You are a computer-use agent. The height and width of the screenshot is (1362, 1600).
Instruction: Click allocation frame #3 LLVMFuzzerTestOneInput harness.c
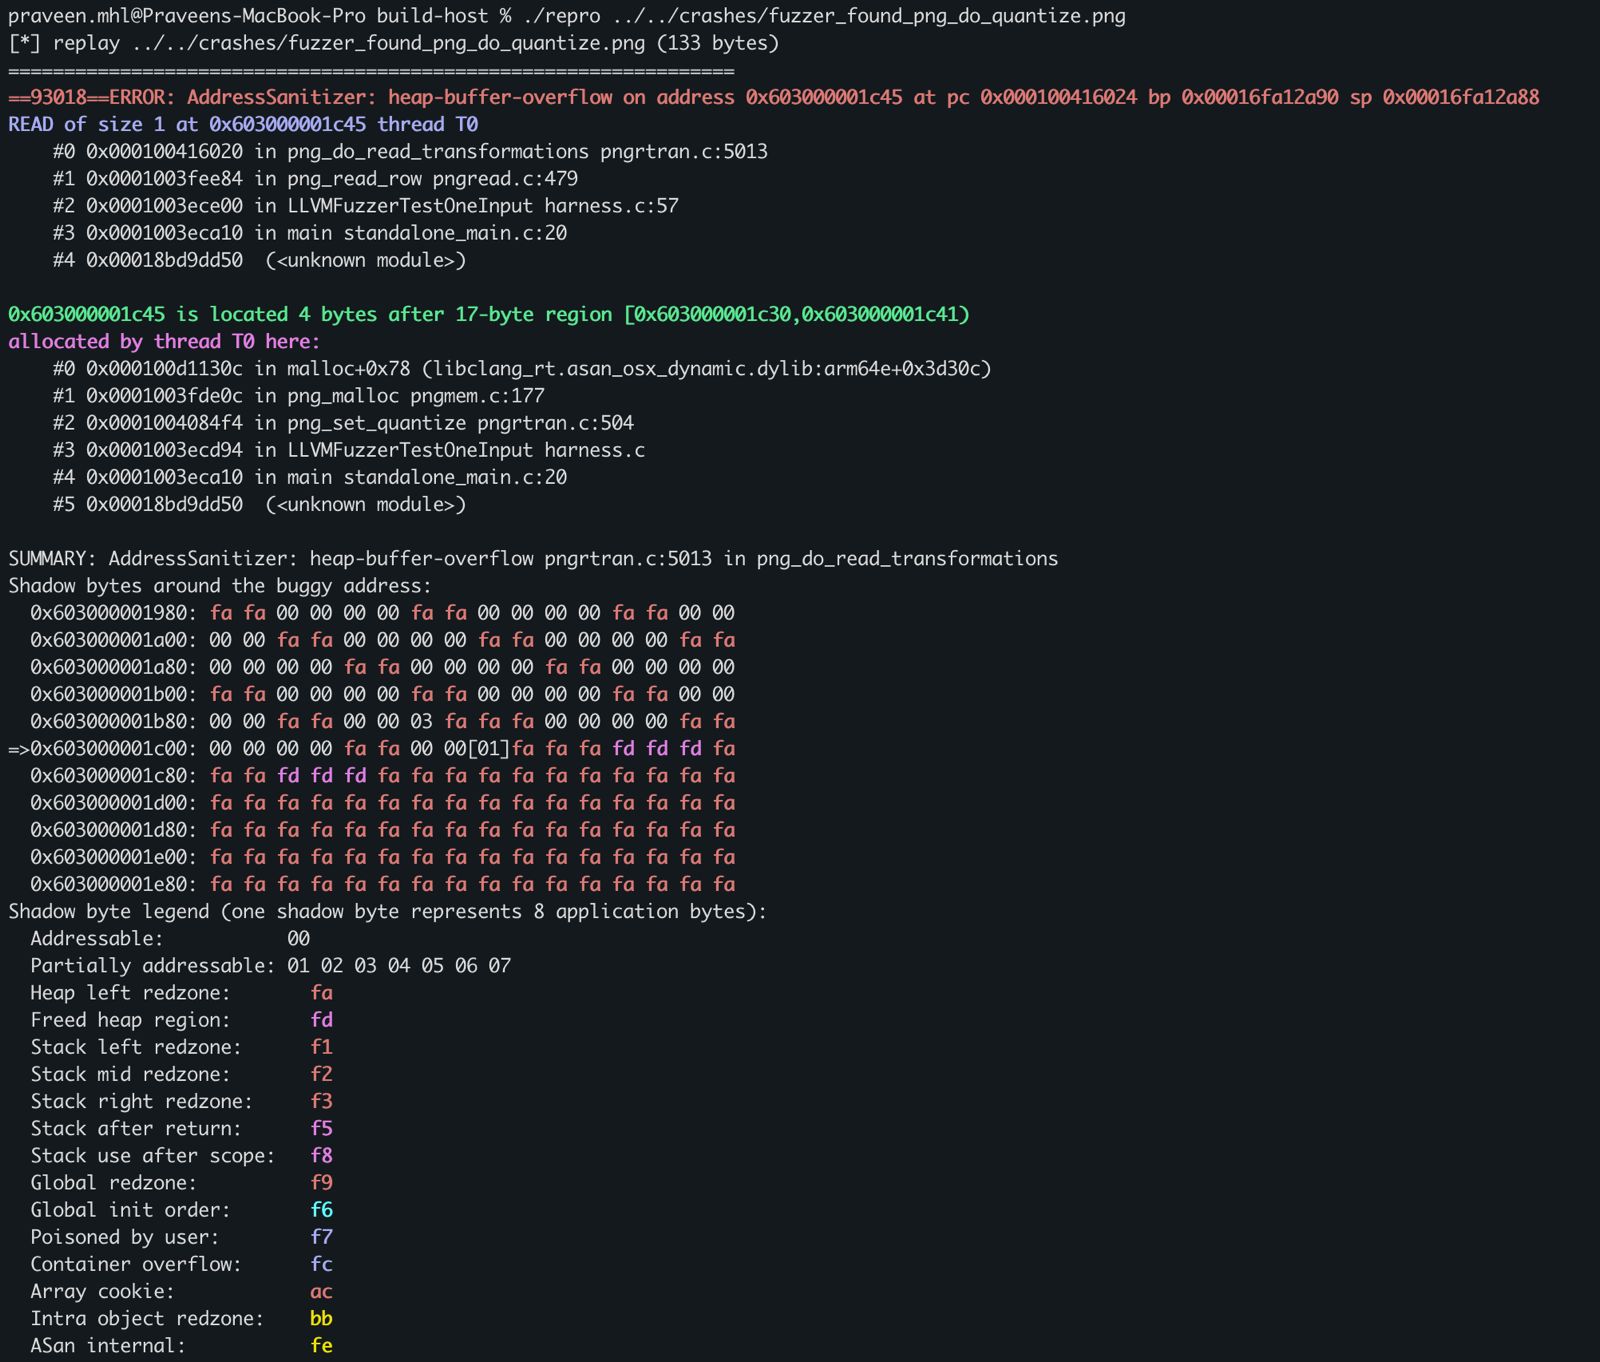tap(349, 449)
